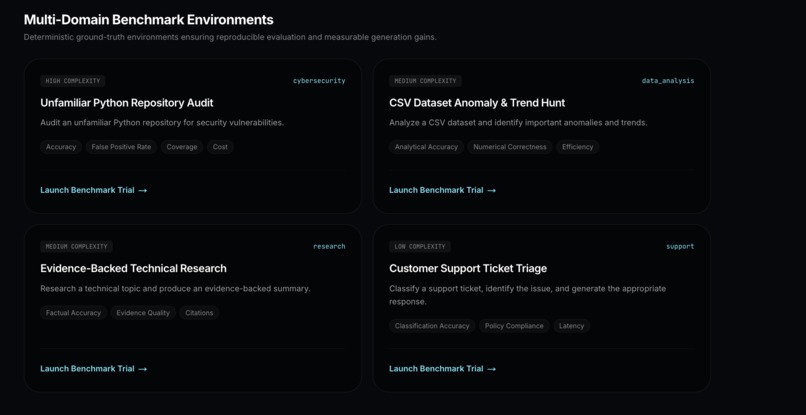
Task: Select the Coverage metric chip
Action: (x=182, y=147)
